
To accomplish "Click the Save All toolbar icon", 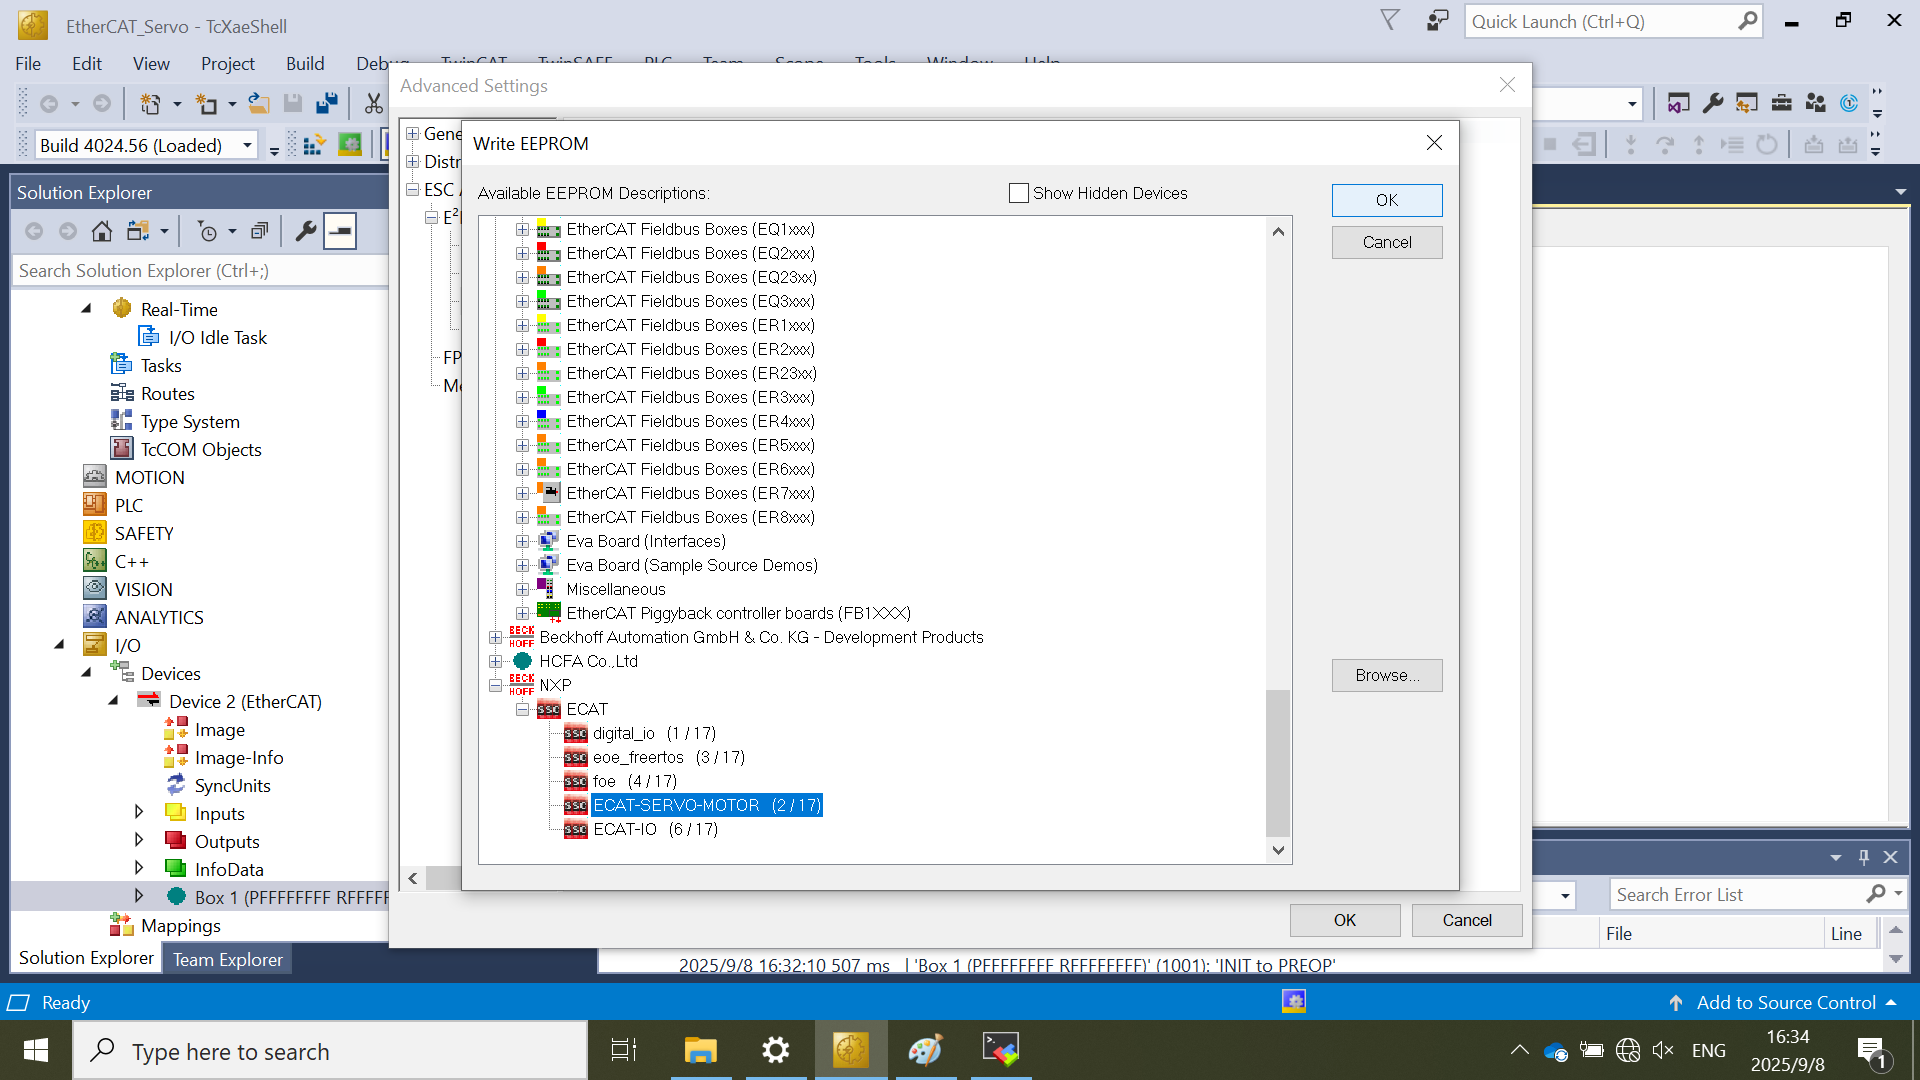I will (327, 104).
